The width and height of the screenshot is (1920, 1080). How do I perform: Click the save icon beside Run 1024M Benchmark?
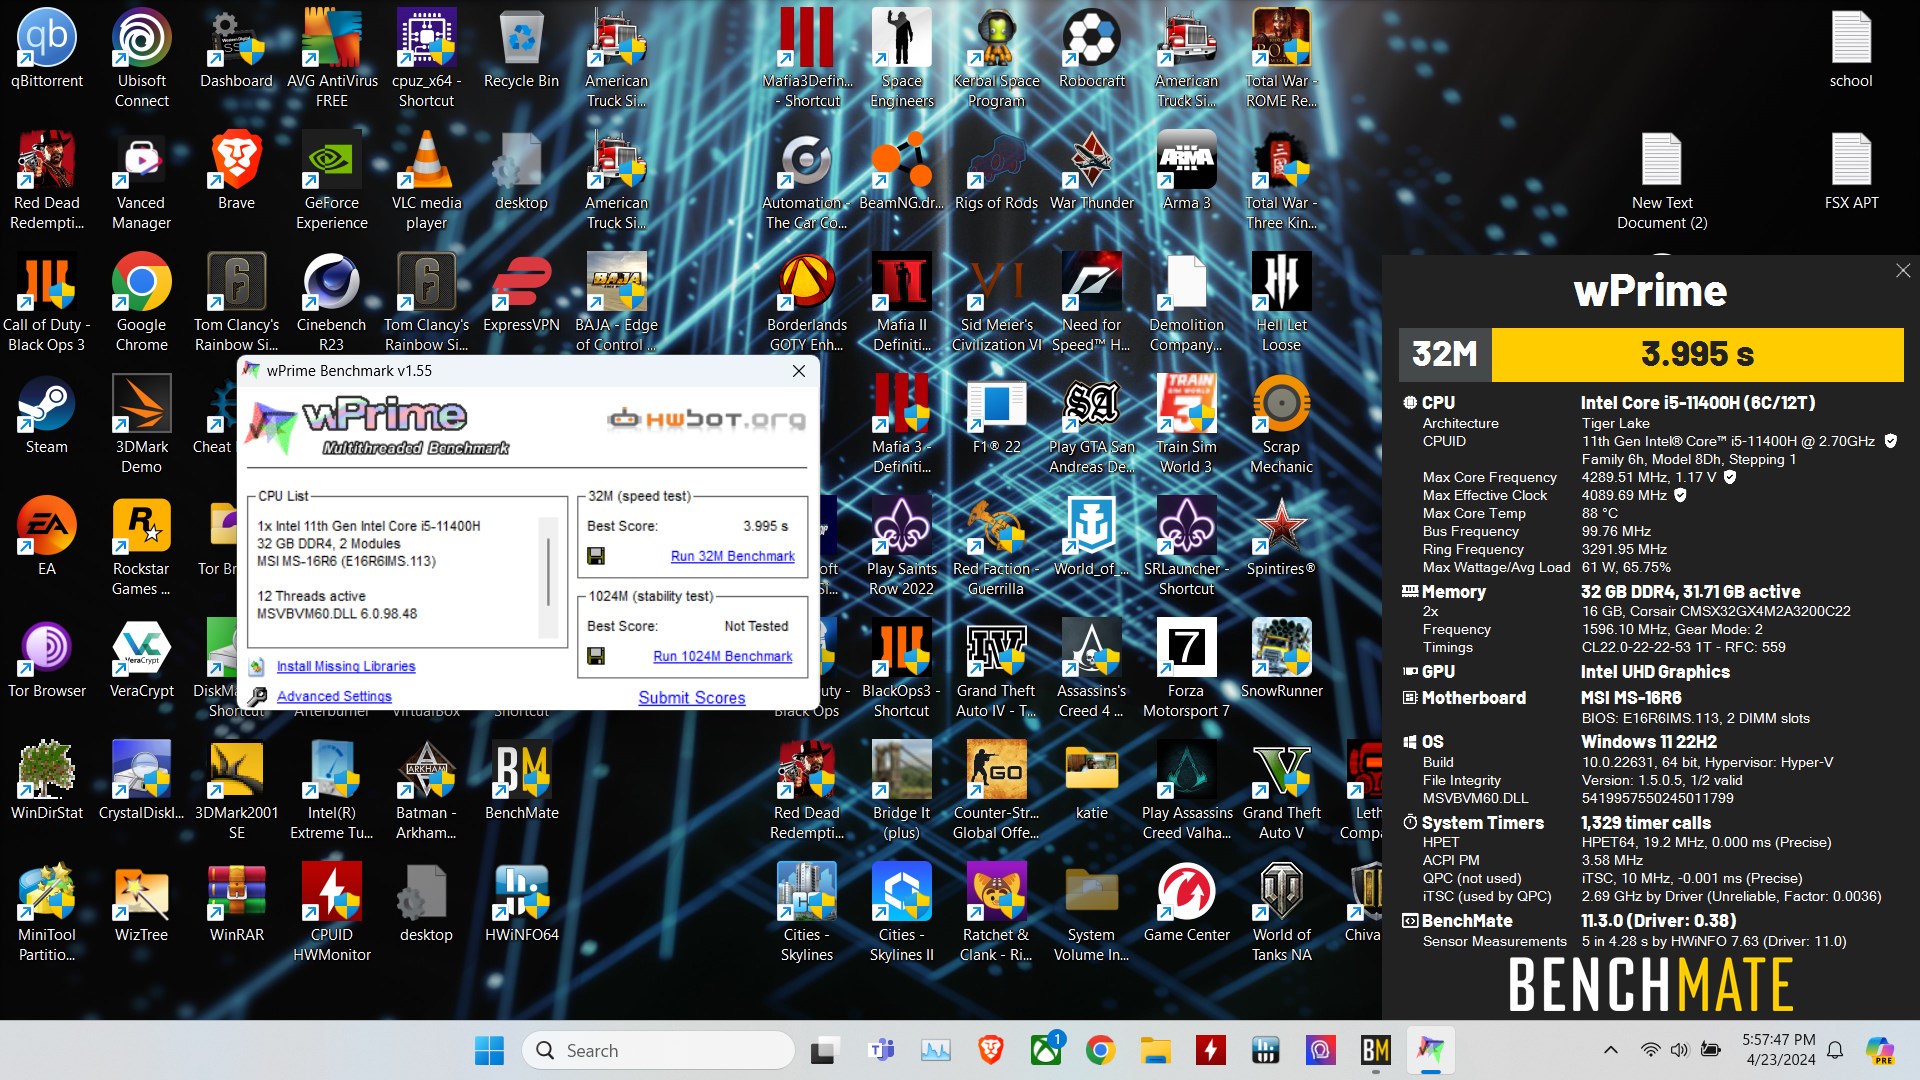coord(596,656)
